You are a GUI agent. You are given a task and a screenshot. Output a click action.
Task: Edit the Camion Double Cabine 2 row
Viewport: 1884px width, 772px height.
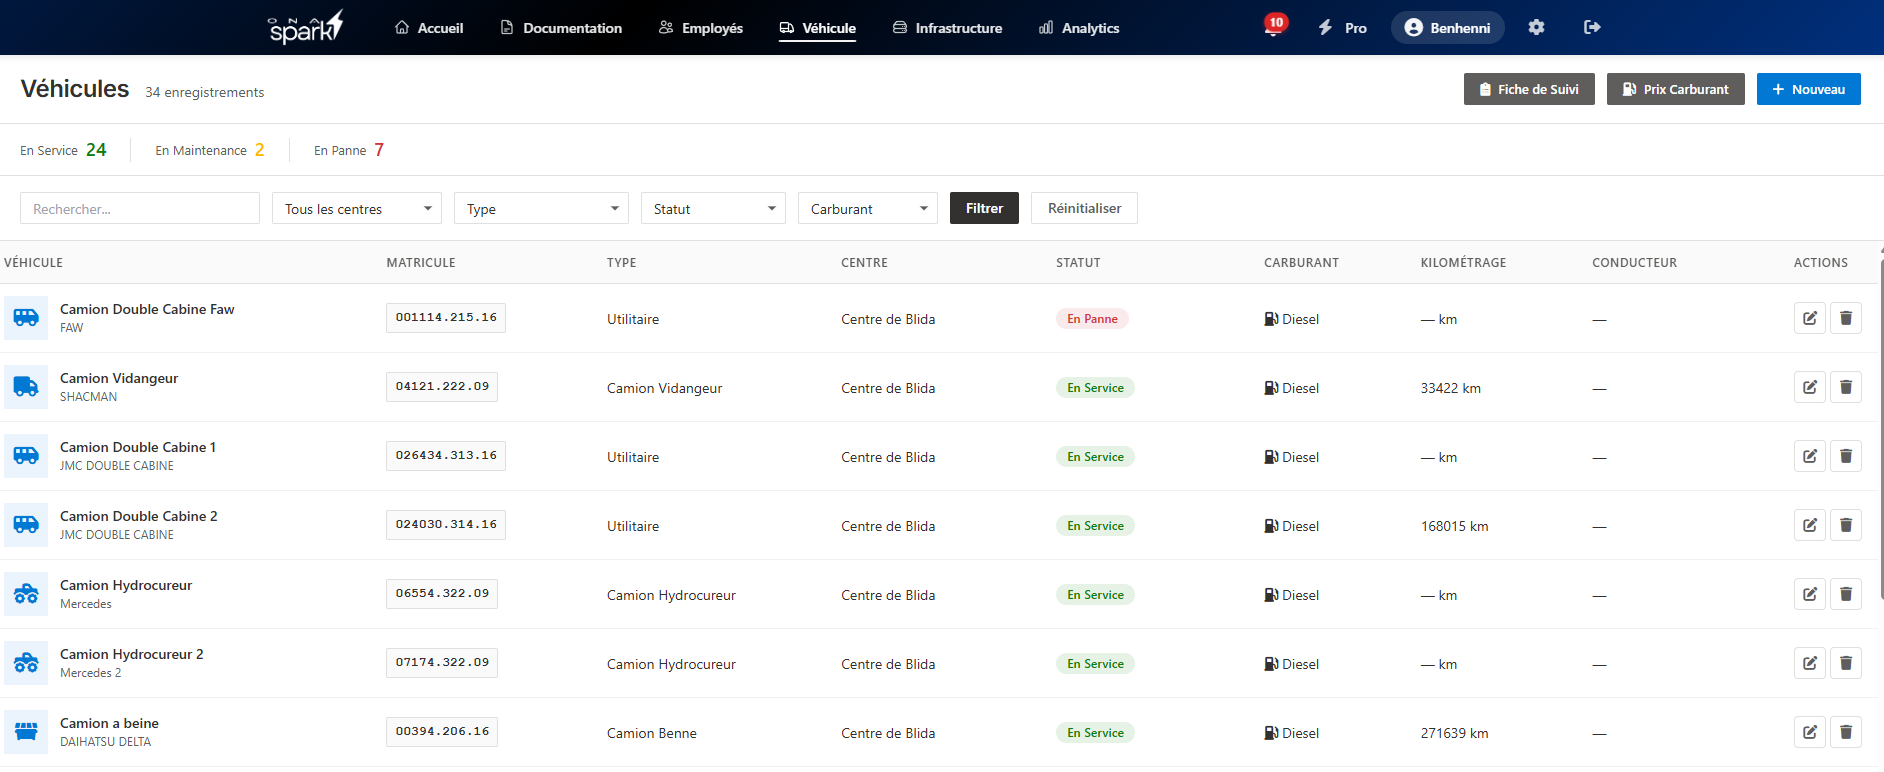[x=1809, y=525]
